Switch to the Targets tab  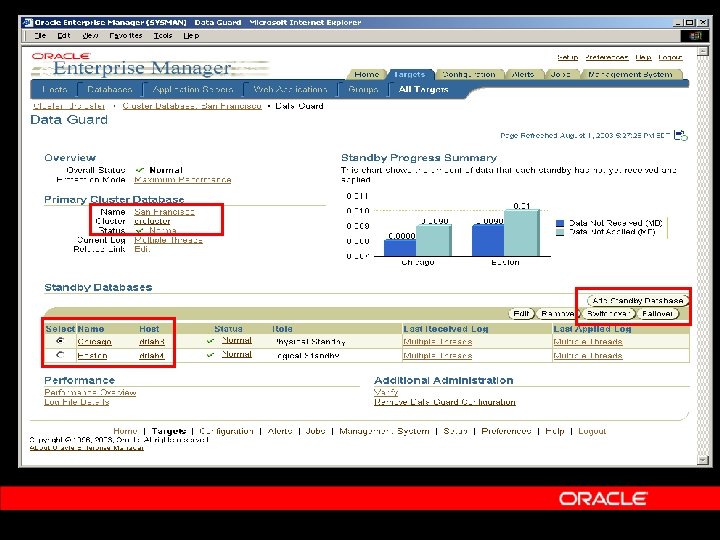410,74
